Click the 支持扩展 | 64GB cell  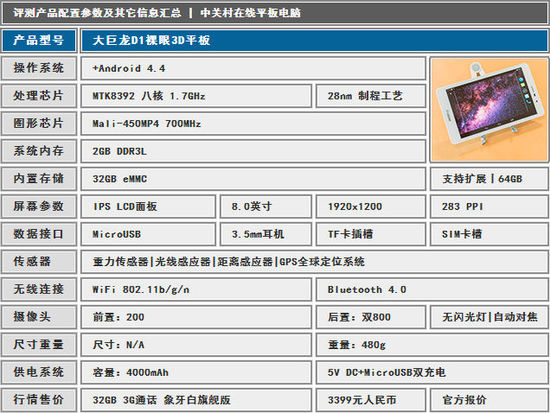click(x=489, y=179)
